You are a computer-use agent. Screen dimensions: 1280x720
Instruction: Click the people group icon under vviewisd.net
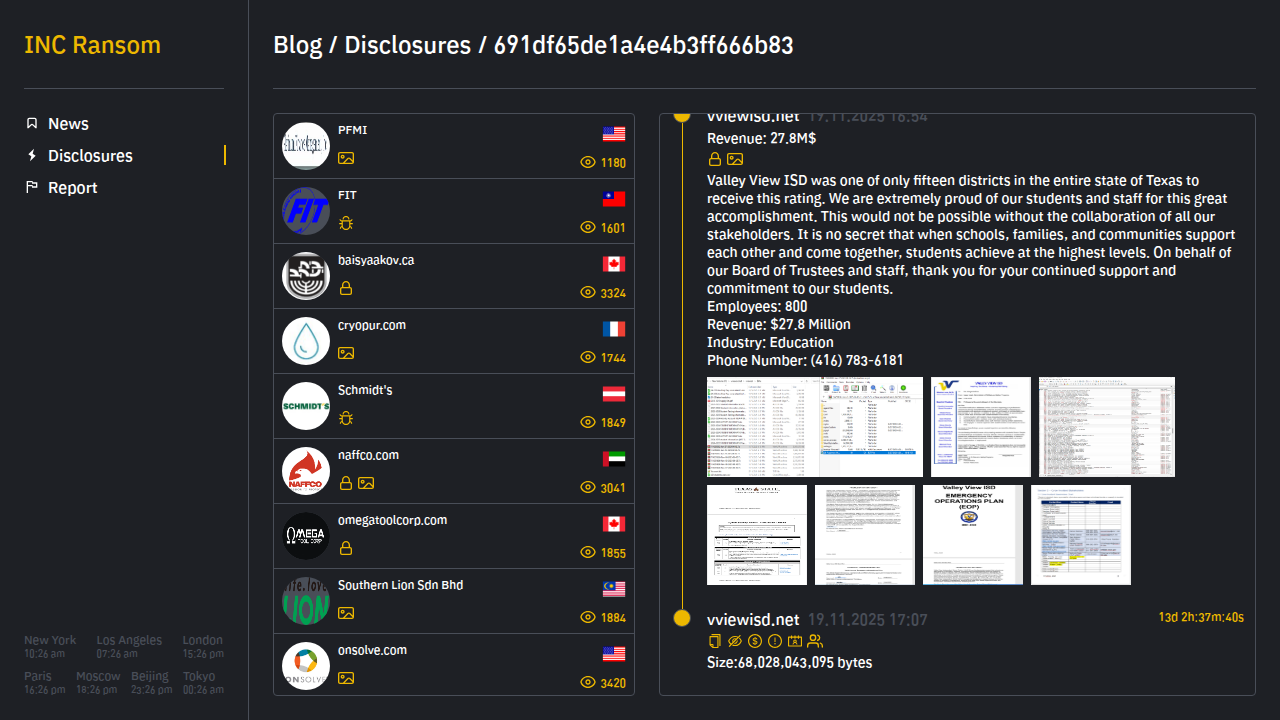pos(815,641)
